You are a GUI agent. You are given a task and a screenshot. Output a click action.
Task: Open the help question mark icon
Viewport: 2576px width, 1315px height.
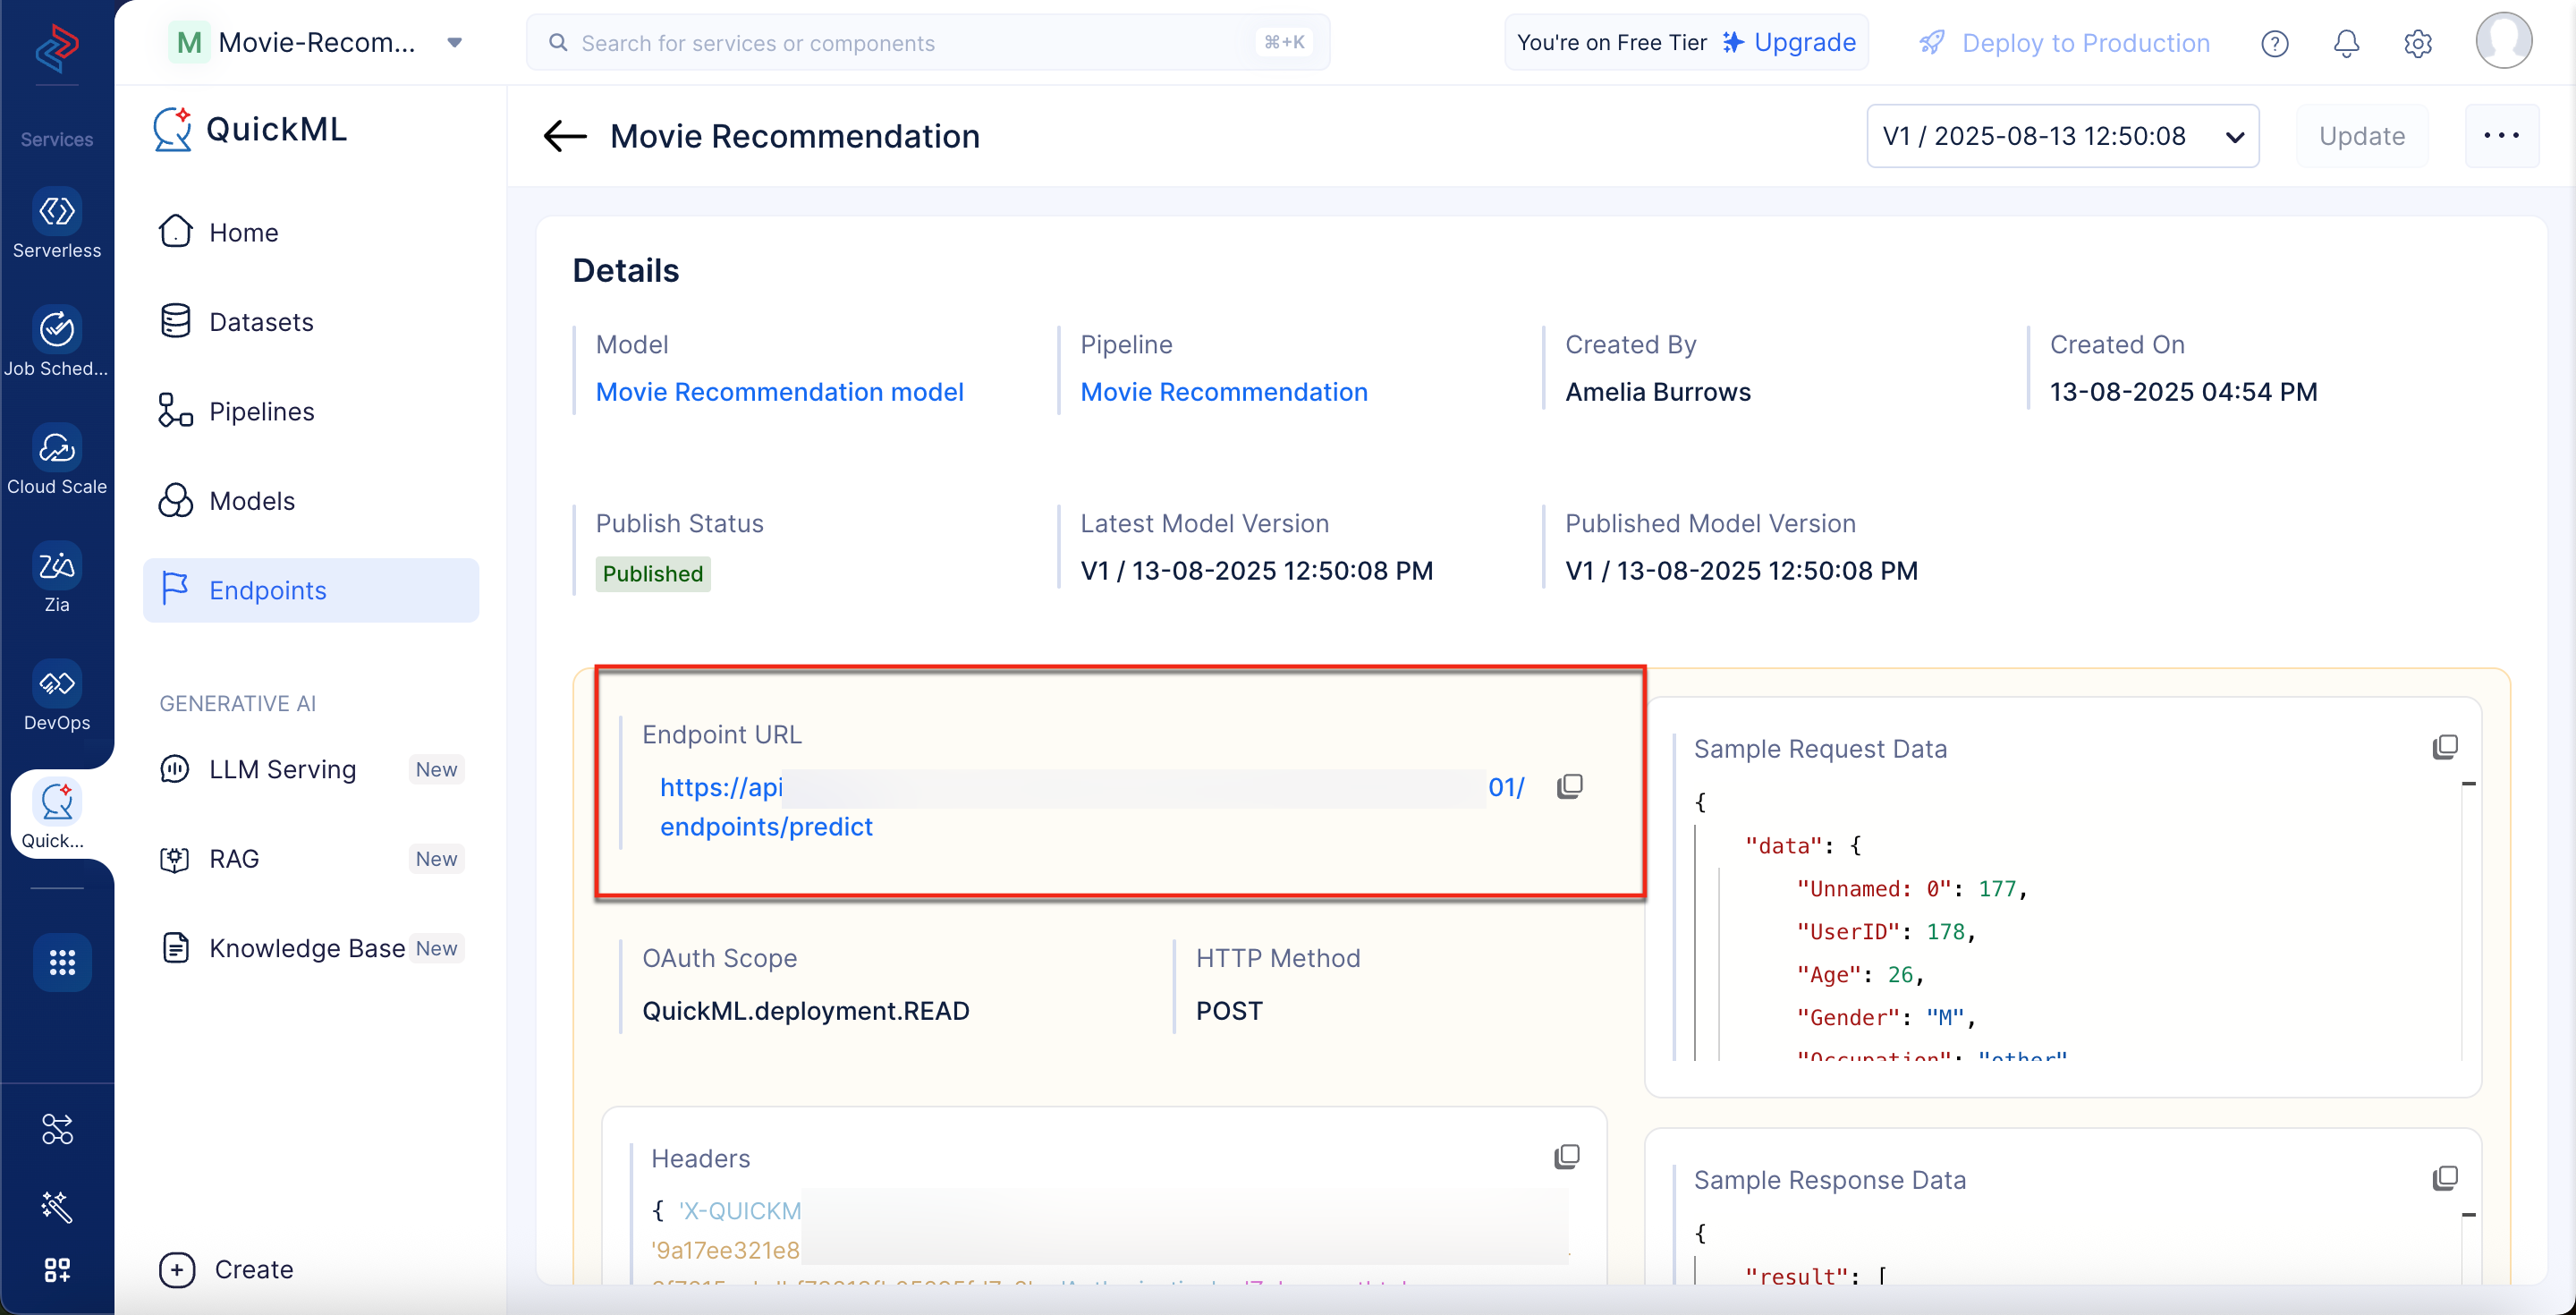click(2275, 43)
